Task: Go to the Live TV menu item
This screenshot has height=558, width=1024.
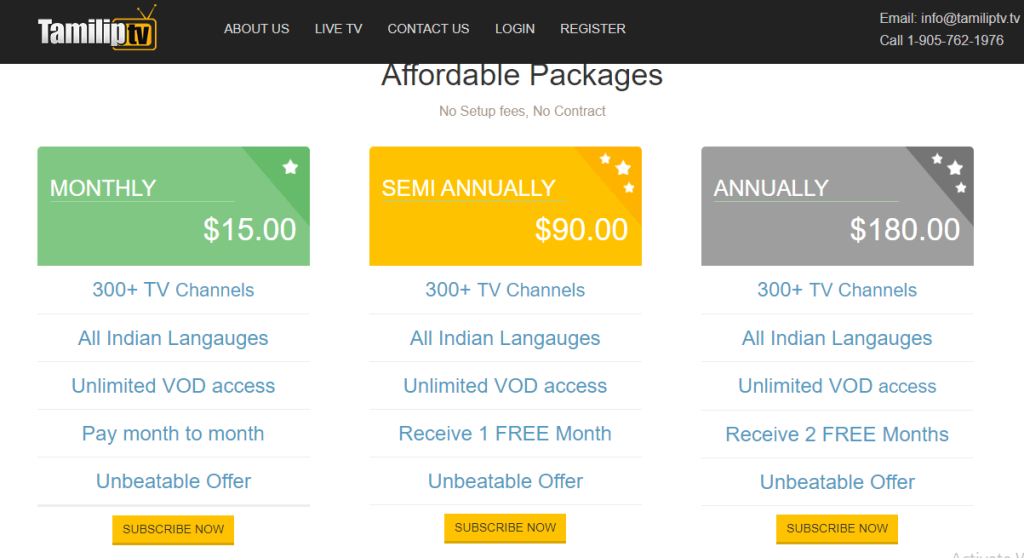Action: pos(338,29)
